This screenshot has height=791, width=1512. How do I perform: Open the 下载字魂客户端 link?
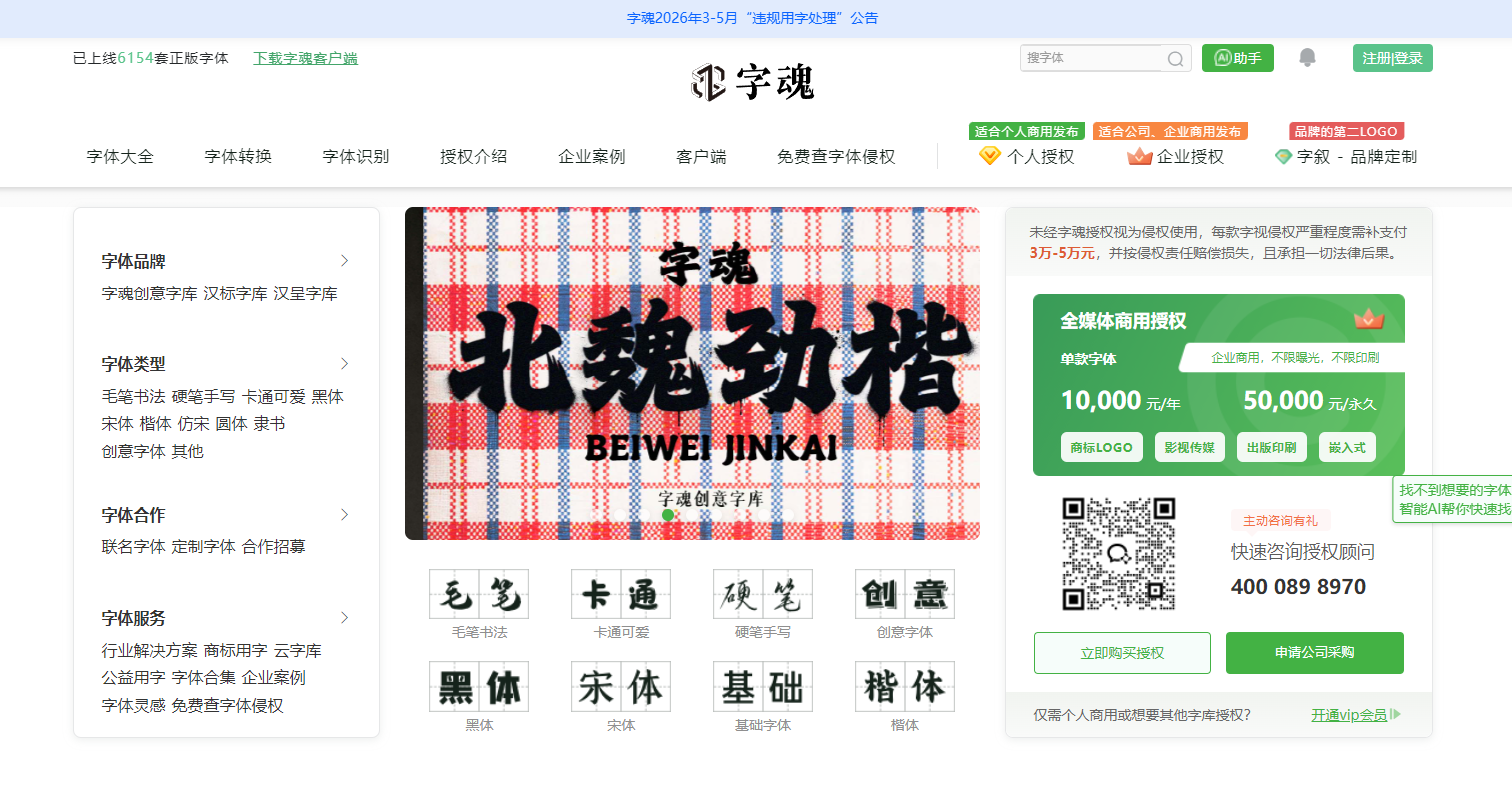click(x=305, y=58)
